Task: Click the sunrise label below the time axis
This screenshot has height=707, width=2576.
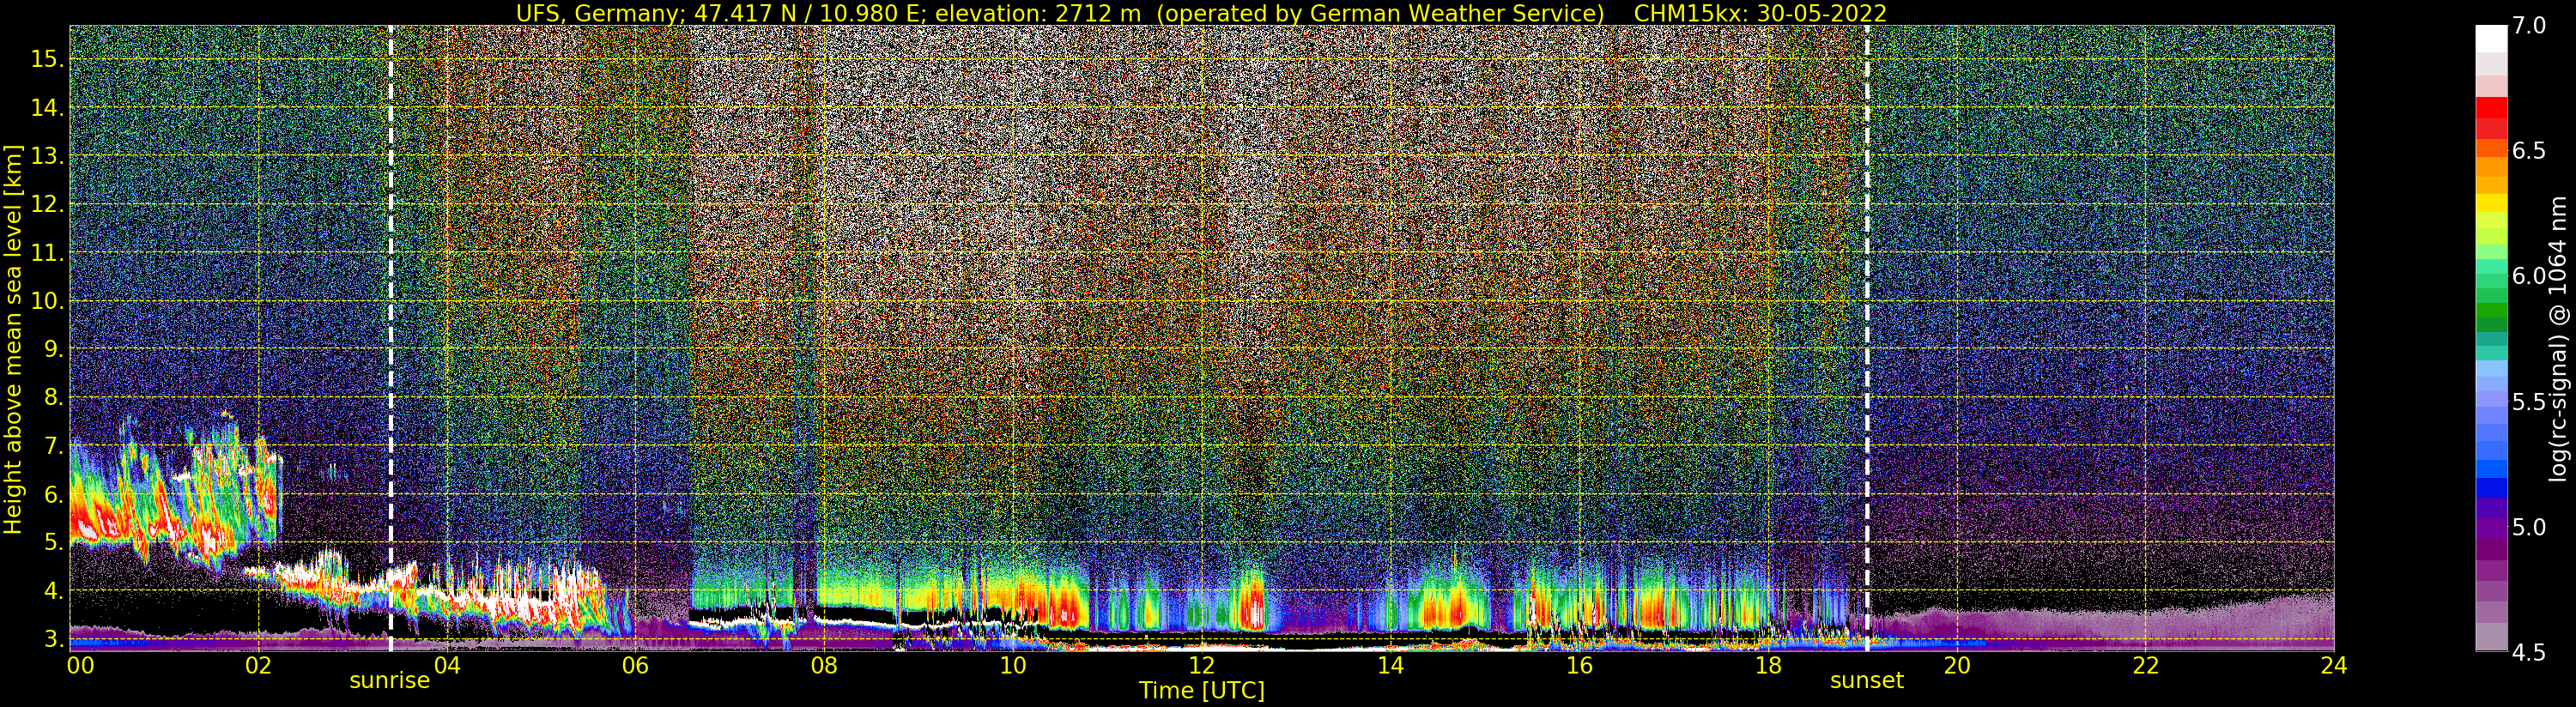Action: click(389, 681)
